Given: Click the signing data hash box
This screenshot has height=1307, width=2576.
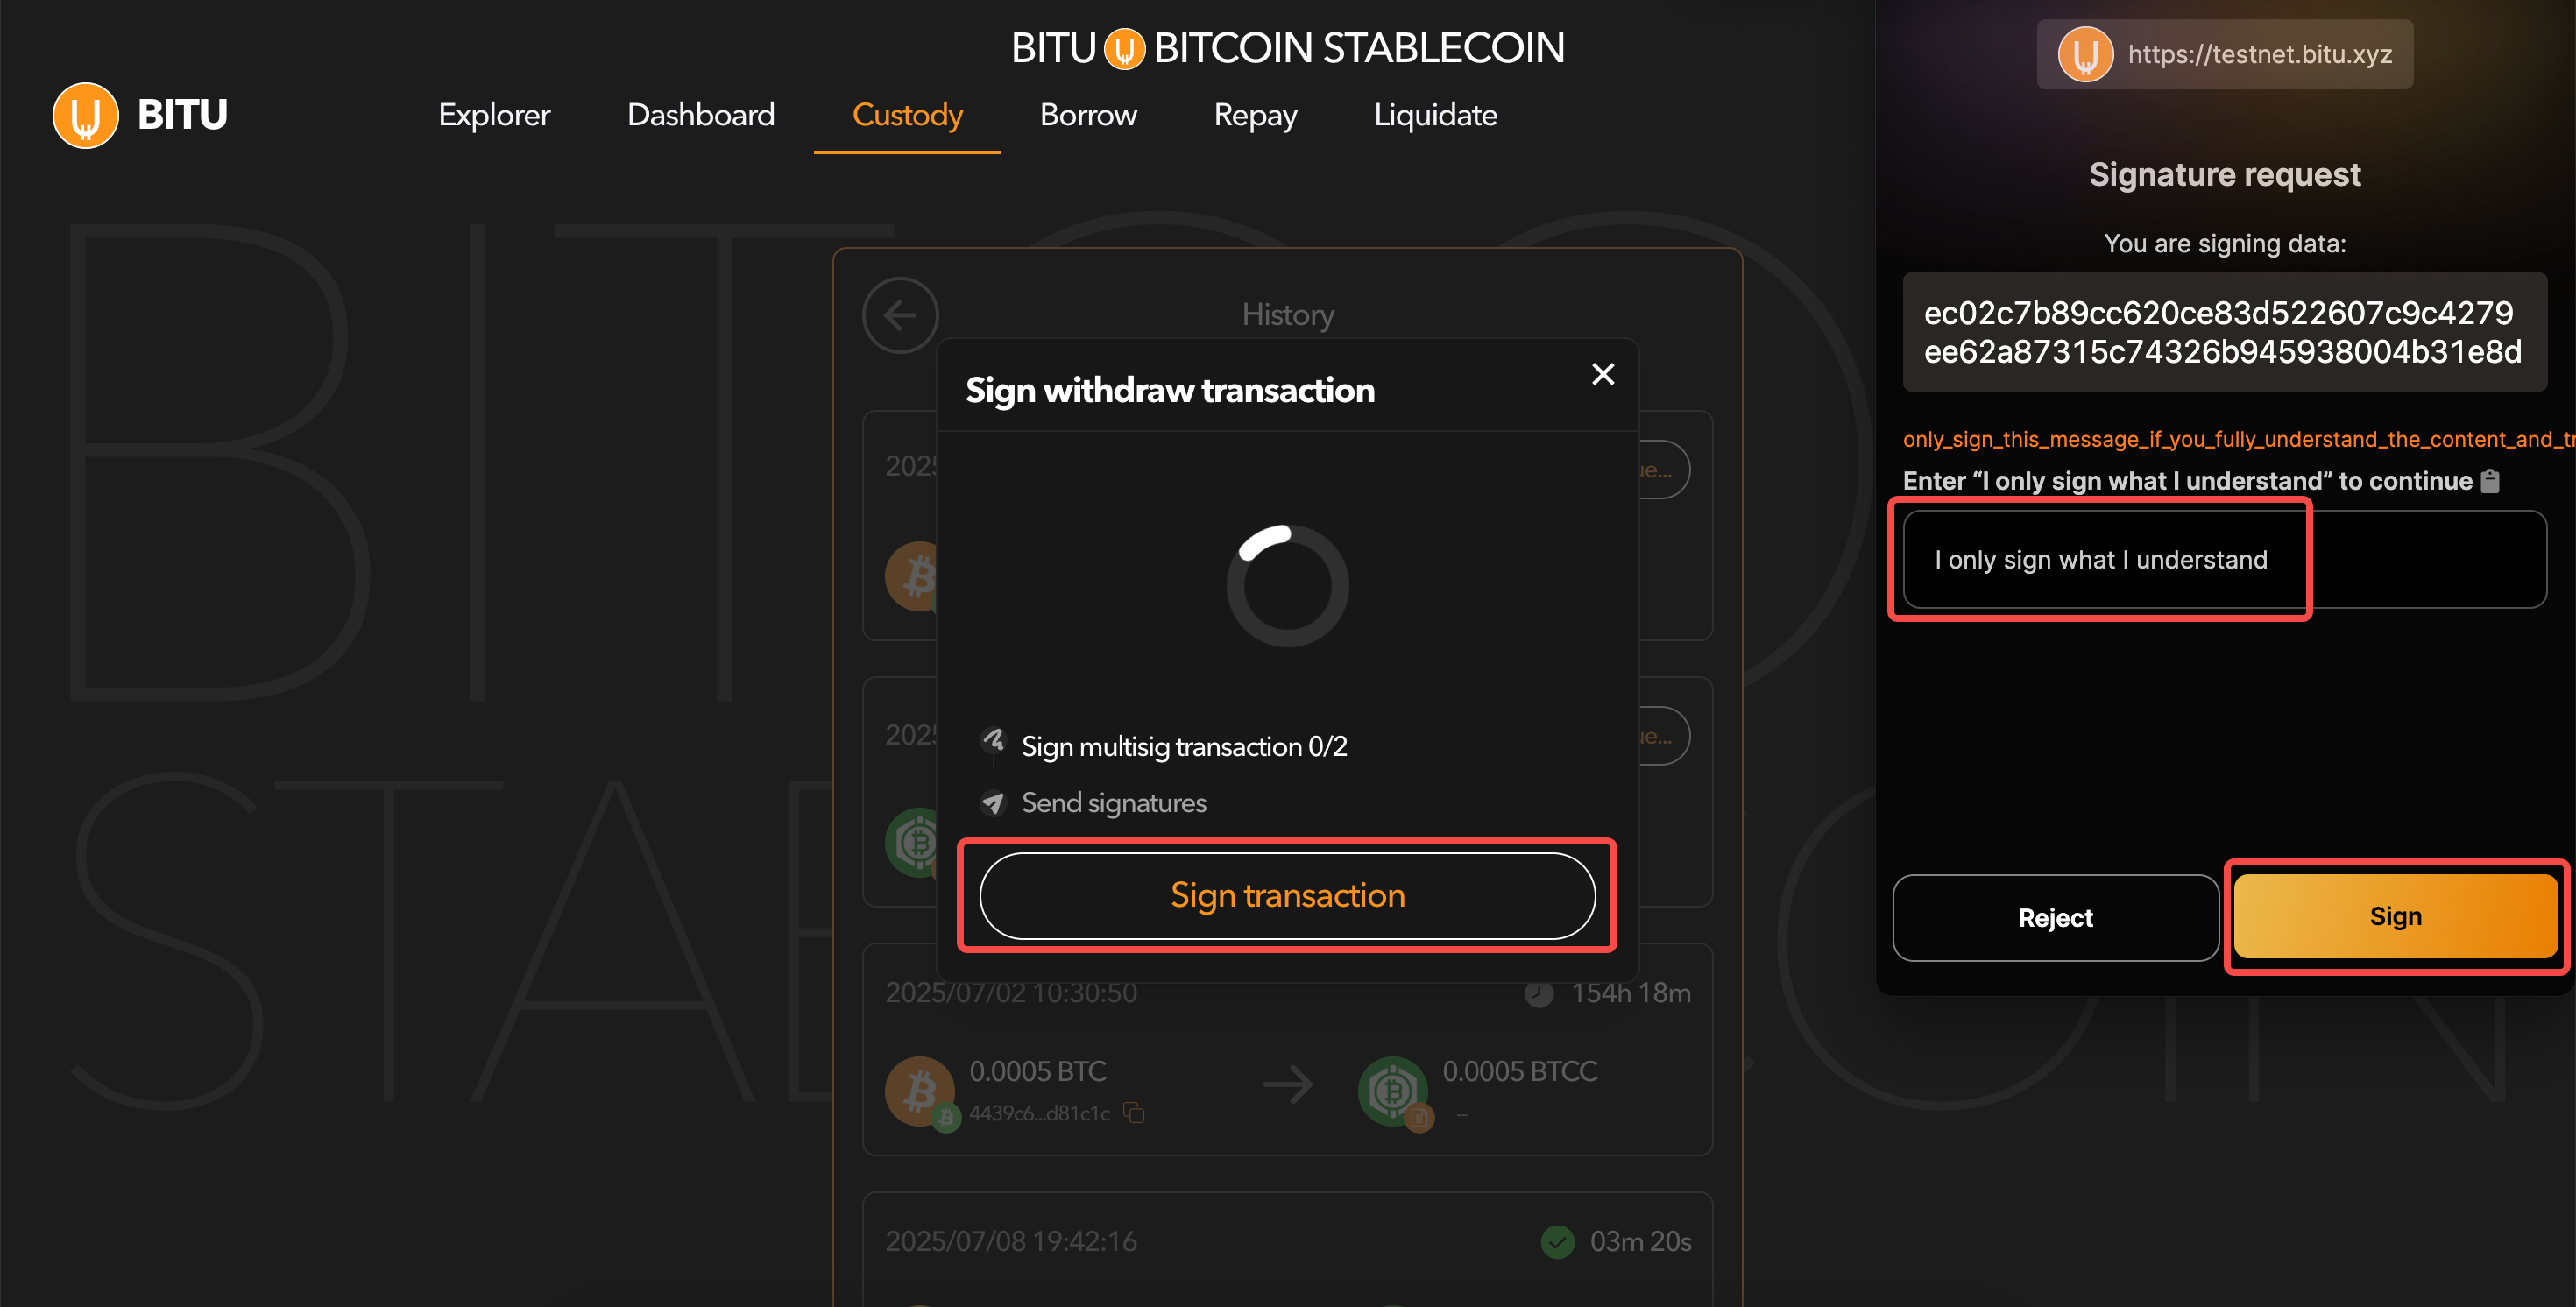Looking at the screenshot, I should [2224, 332].
